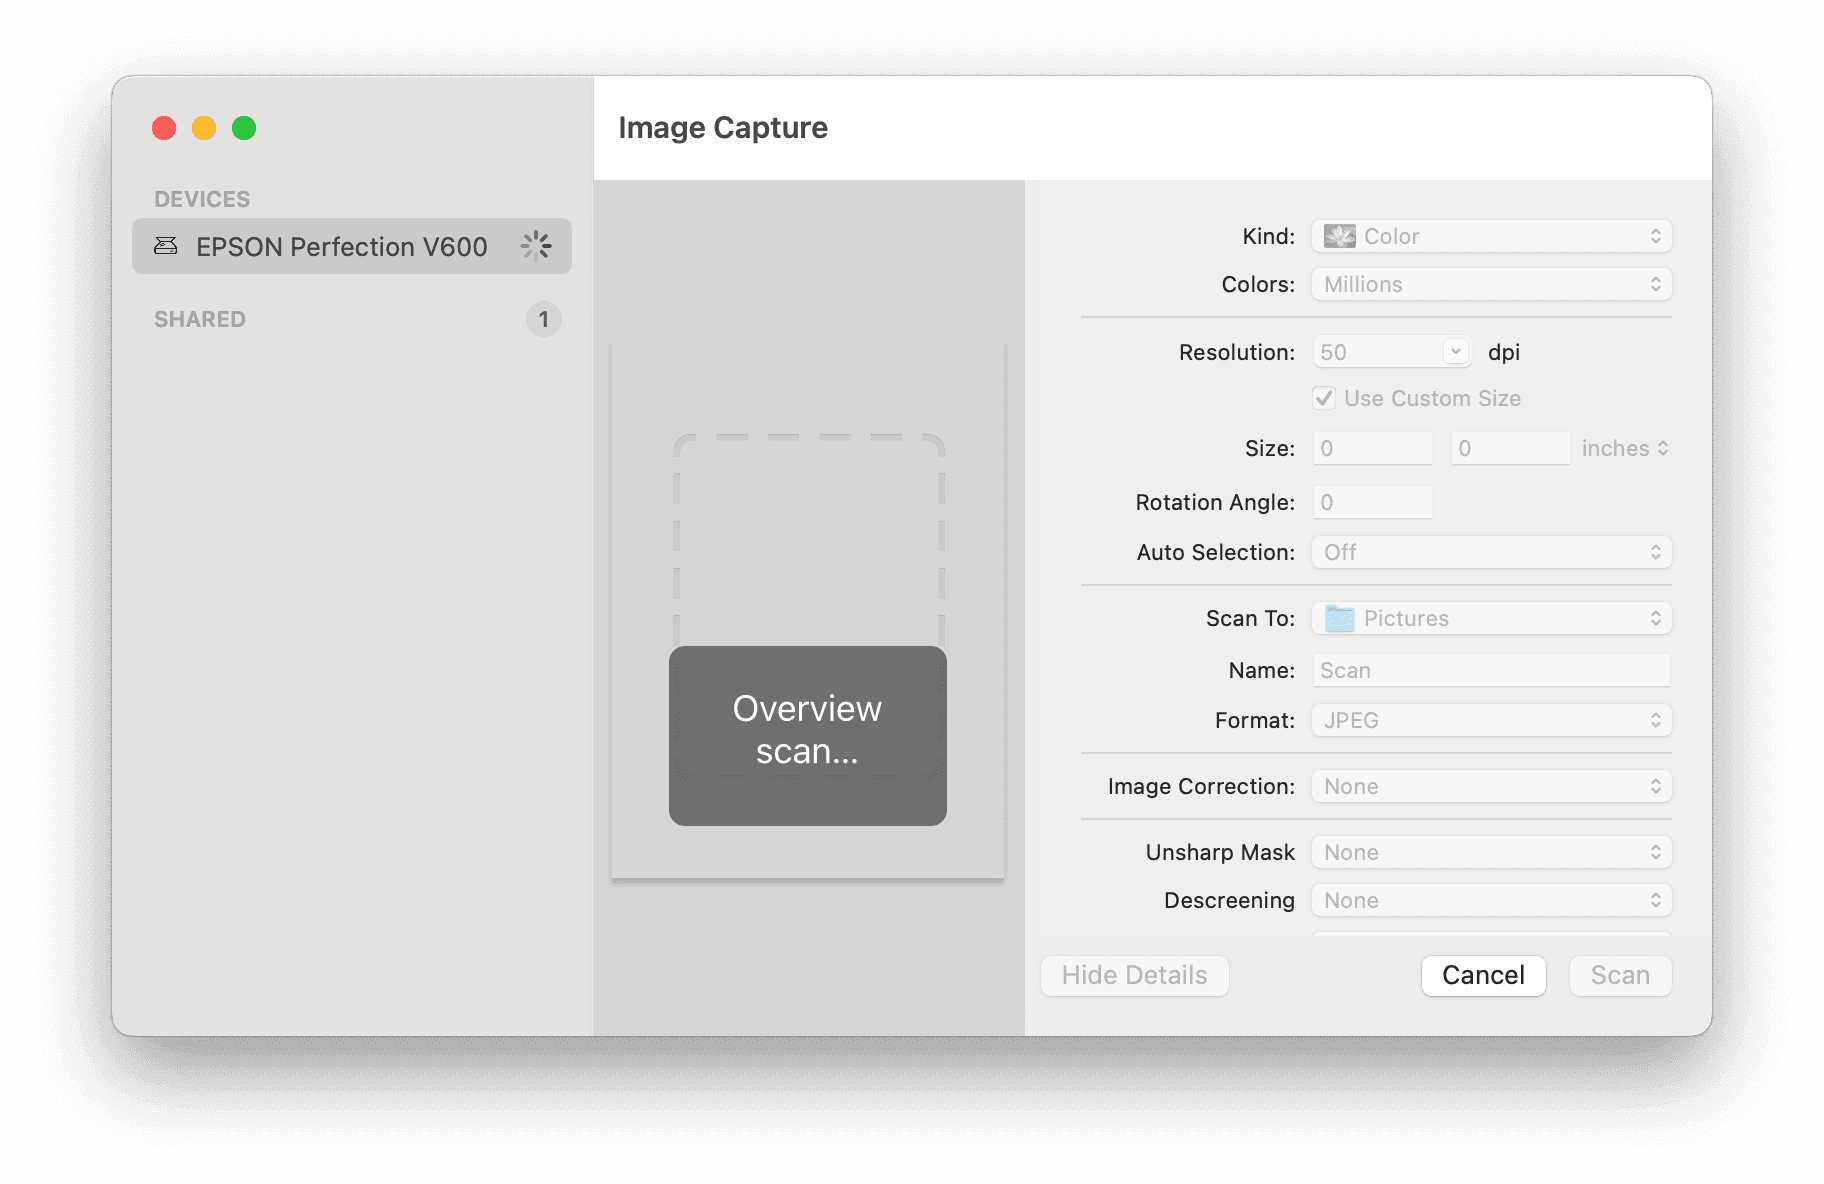Select the EPSON Perfection V600 scanner icon
The width and height of the screenshot is (1824, 1184).
165,245
